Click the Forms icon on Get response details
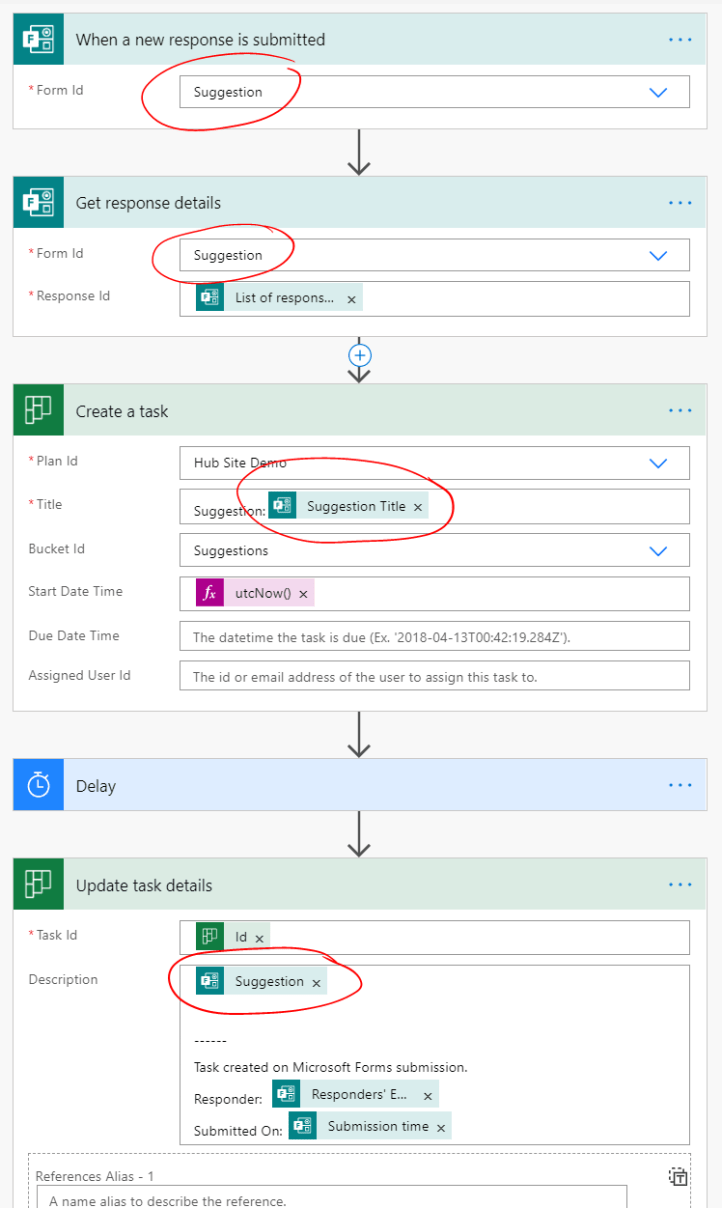 (38, 202)
